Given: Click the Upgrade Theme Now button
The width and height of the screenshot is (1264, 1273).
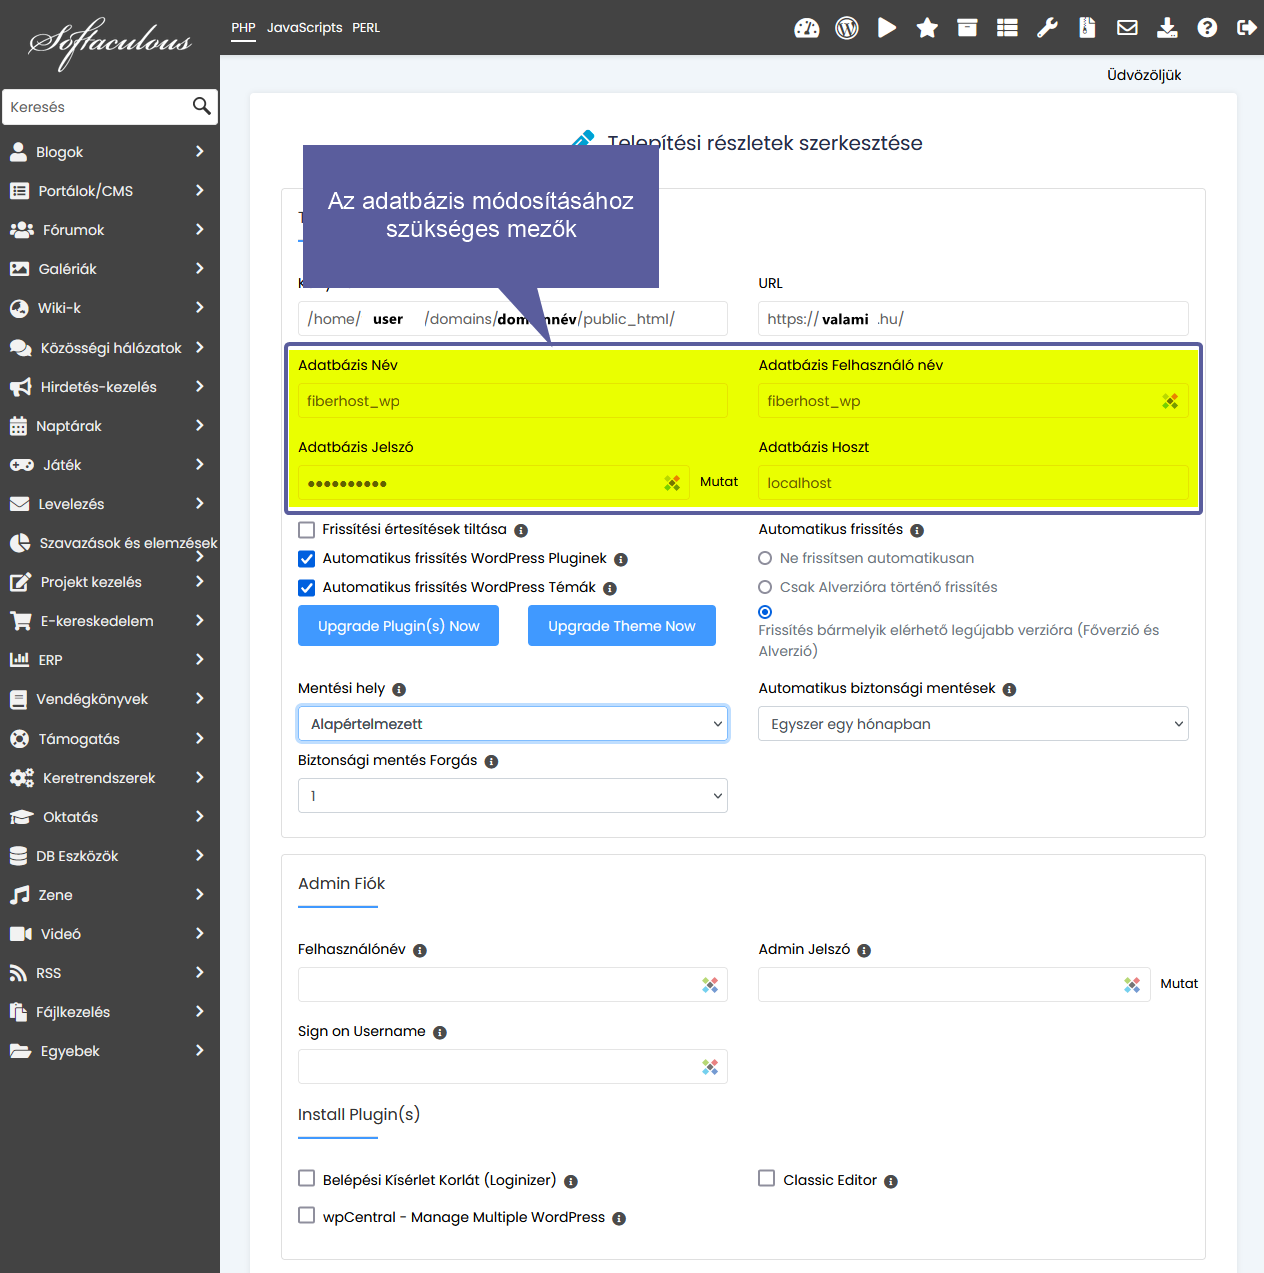Looking at the screenshot, I should click(622, 626).
